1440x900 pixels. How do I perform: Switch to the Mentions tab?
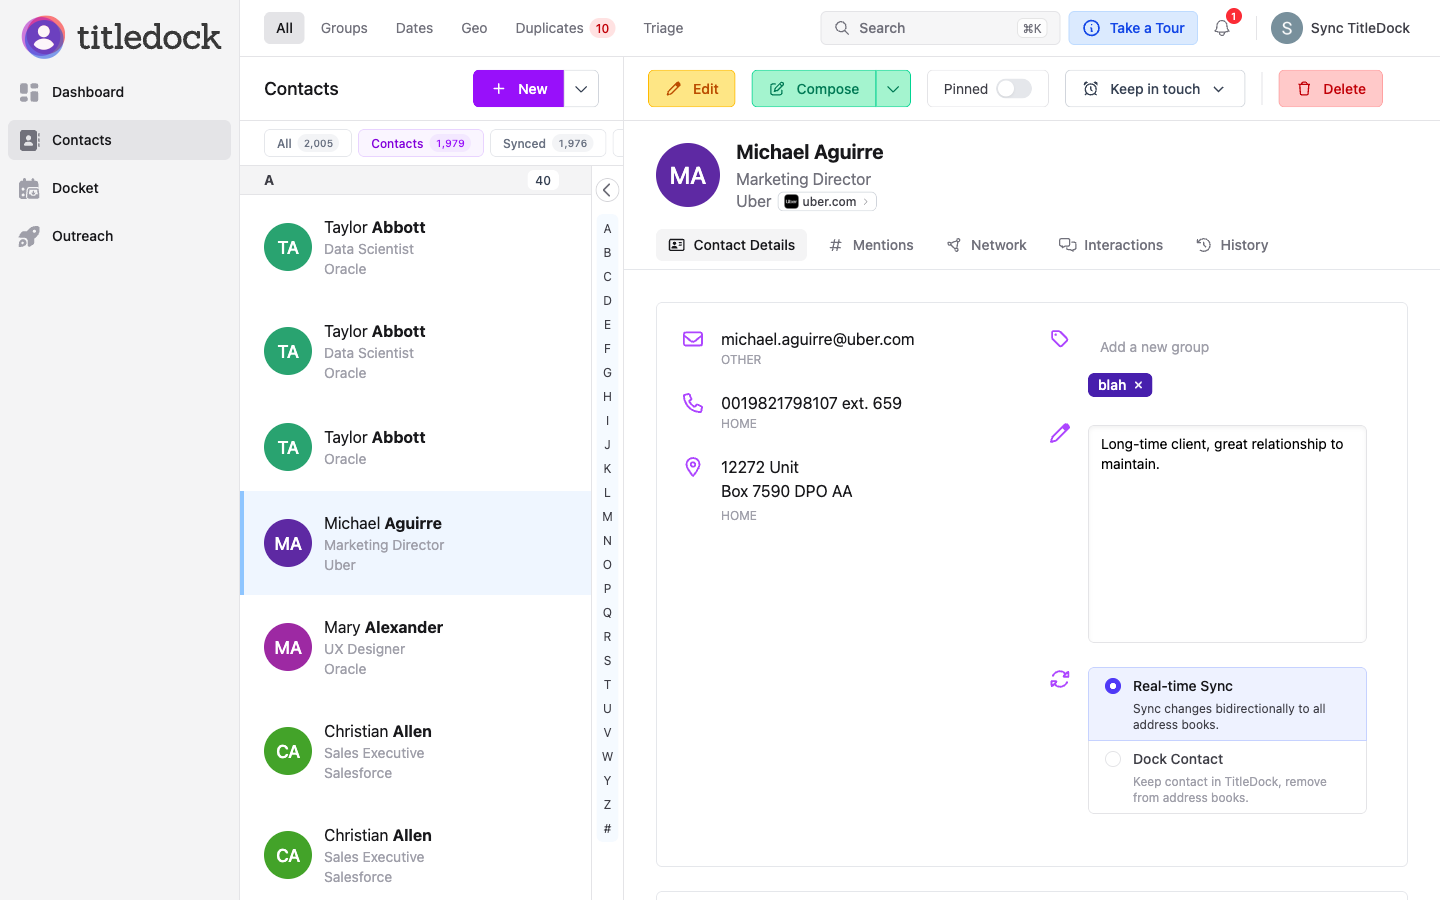871,245
